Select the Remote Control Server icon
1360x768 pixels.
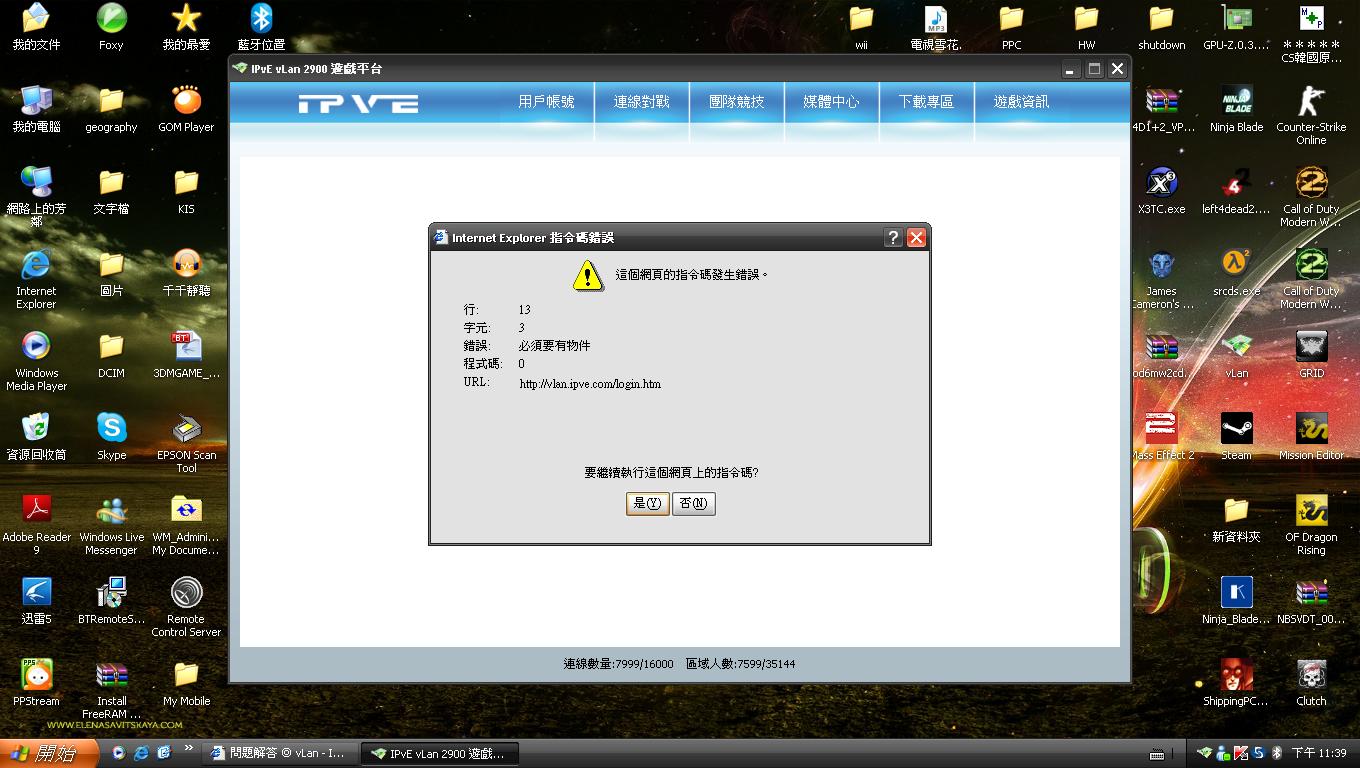pyautogui.click(x=186, y=607)
